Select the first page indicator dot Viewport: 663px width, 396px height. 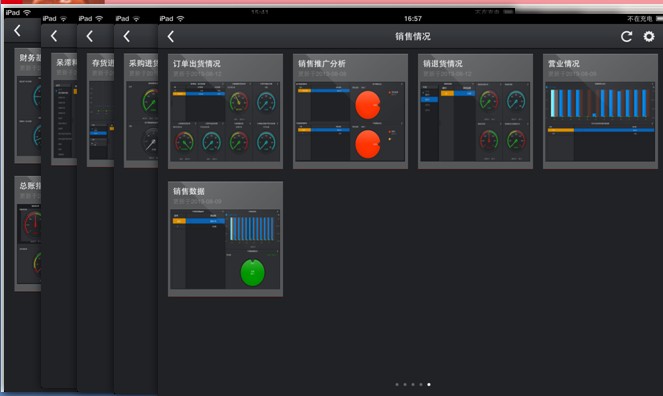[397, 385]
